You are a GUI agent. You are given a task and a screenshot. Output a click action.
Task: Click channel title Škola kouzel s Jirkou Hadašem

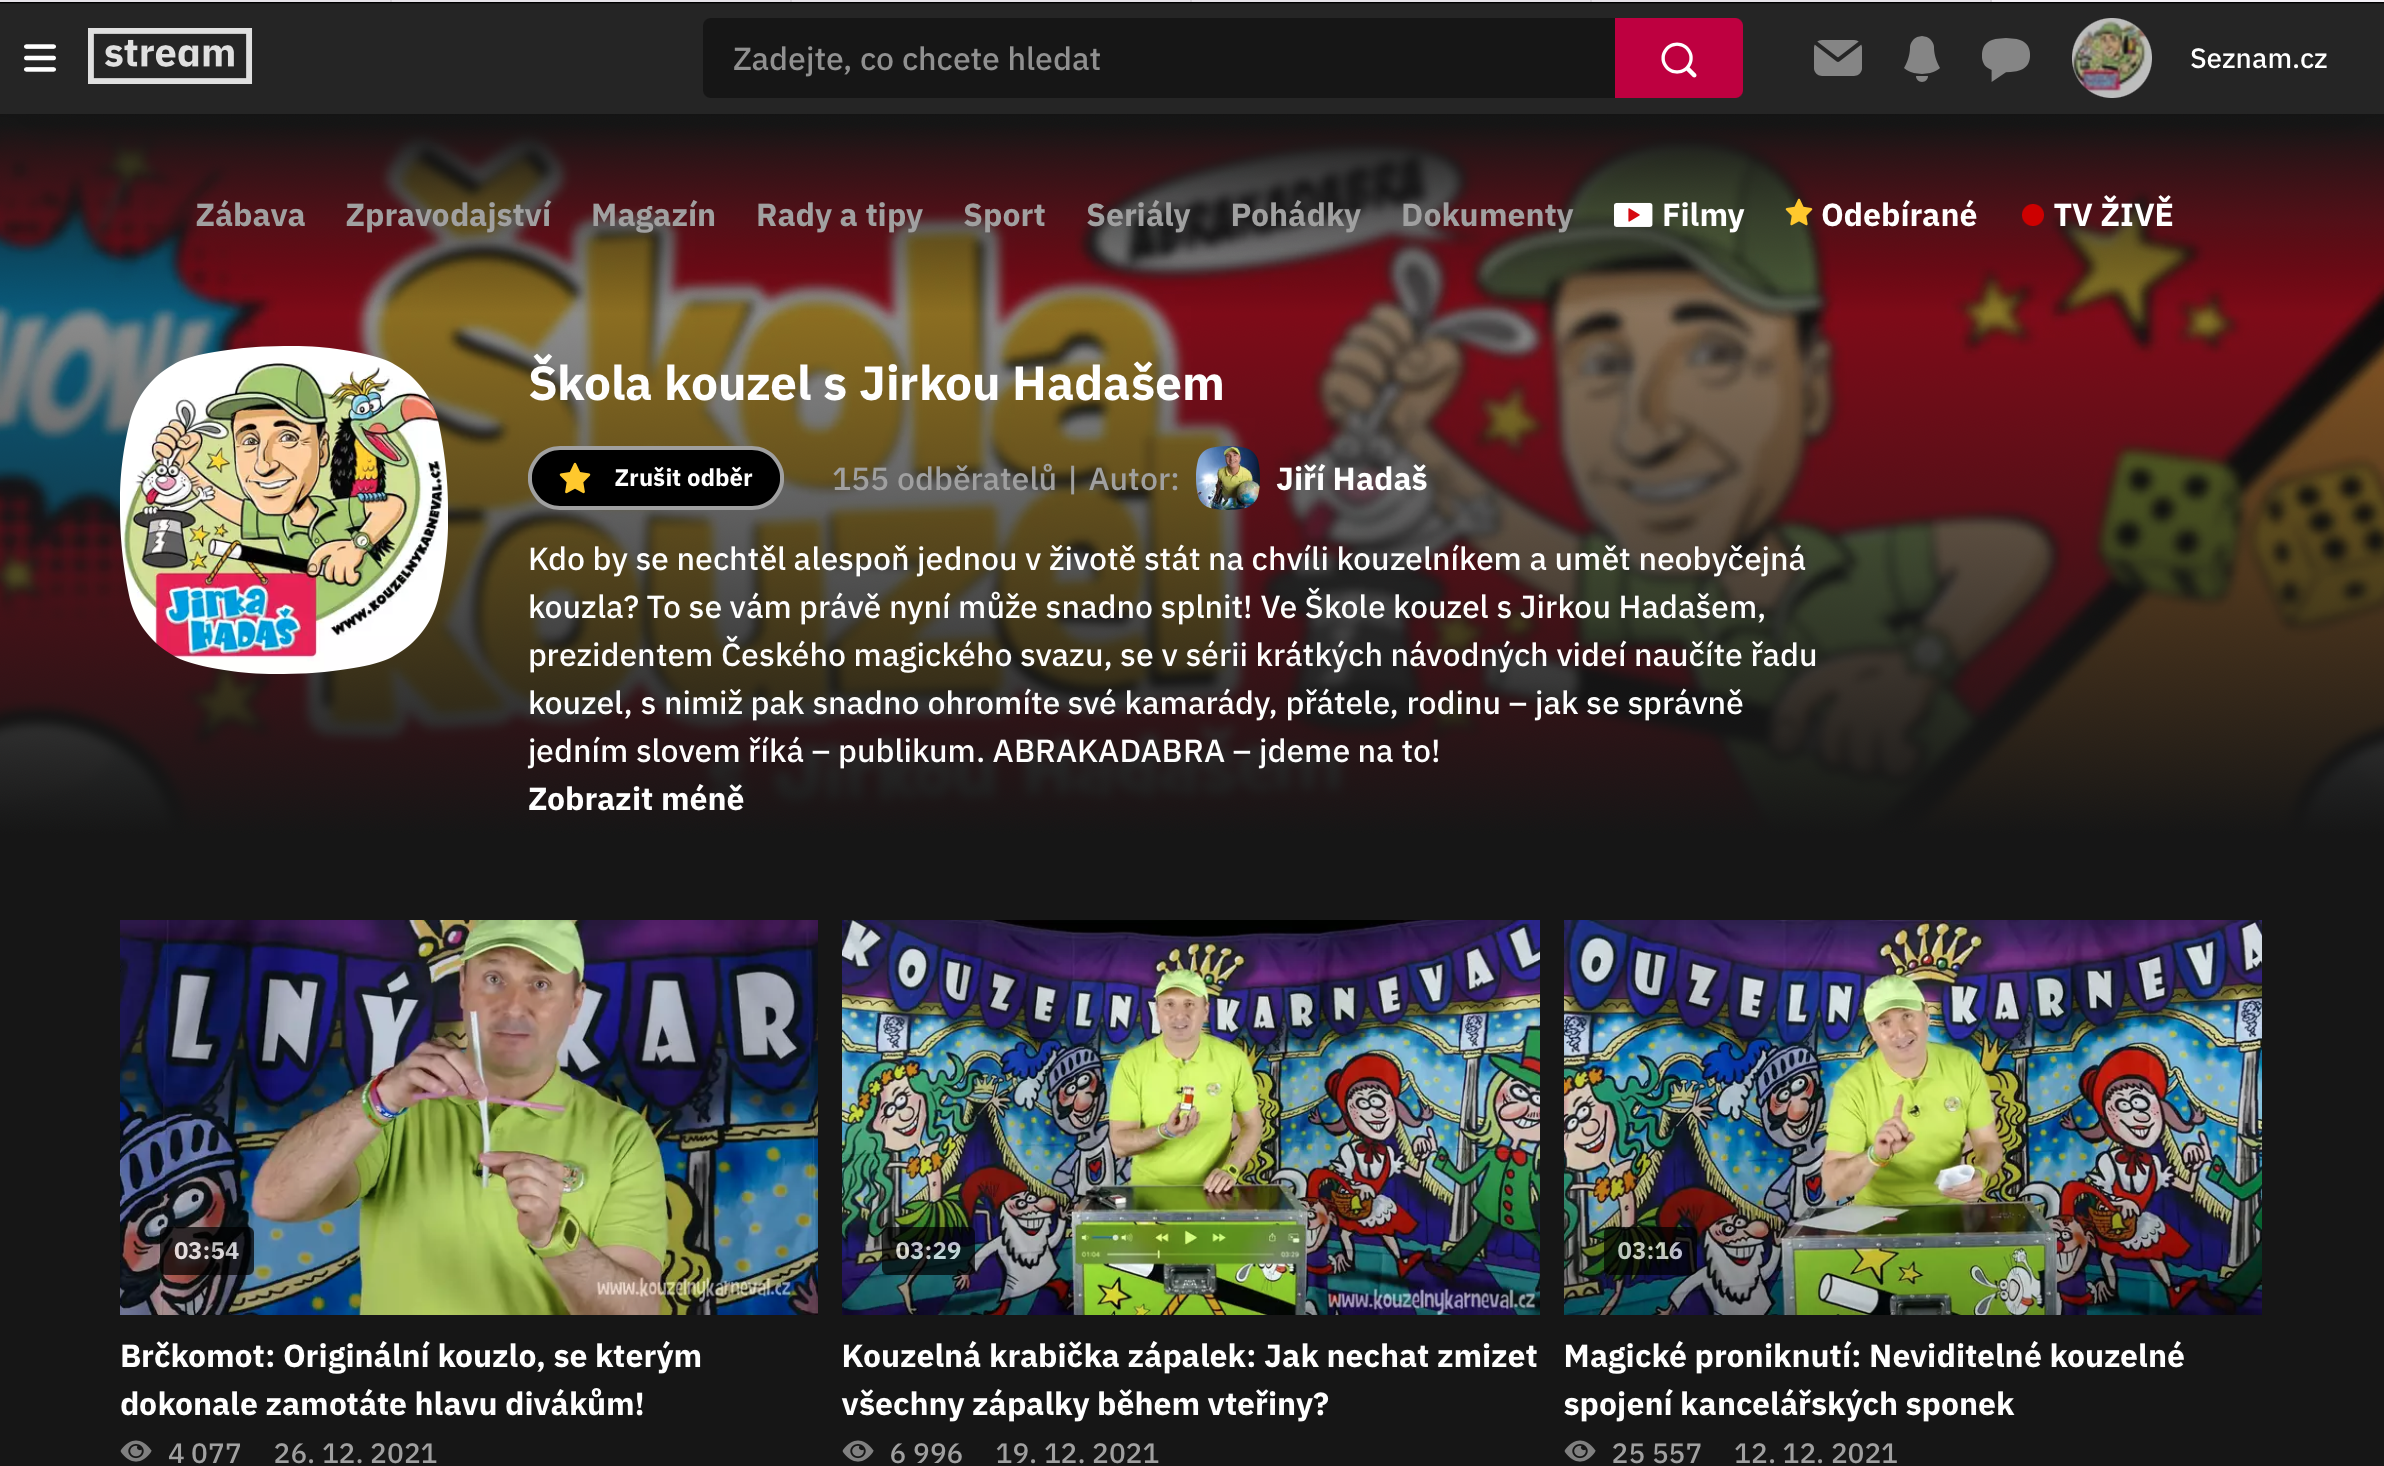tap(876, 383)
